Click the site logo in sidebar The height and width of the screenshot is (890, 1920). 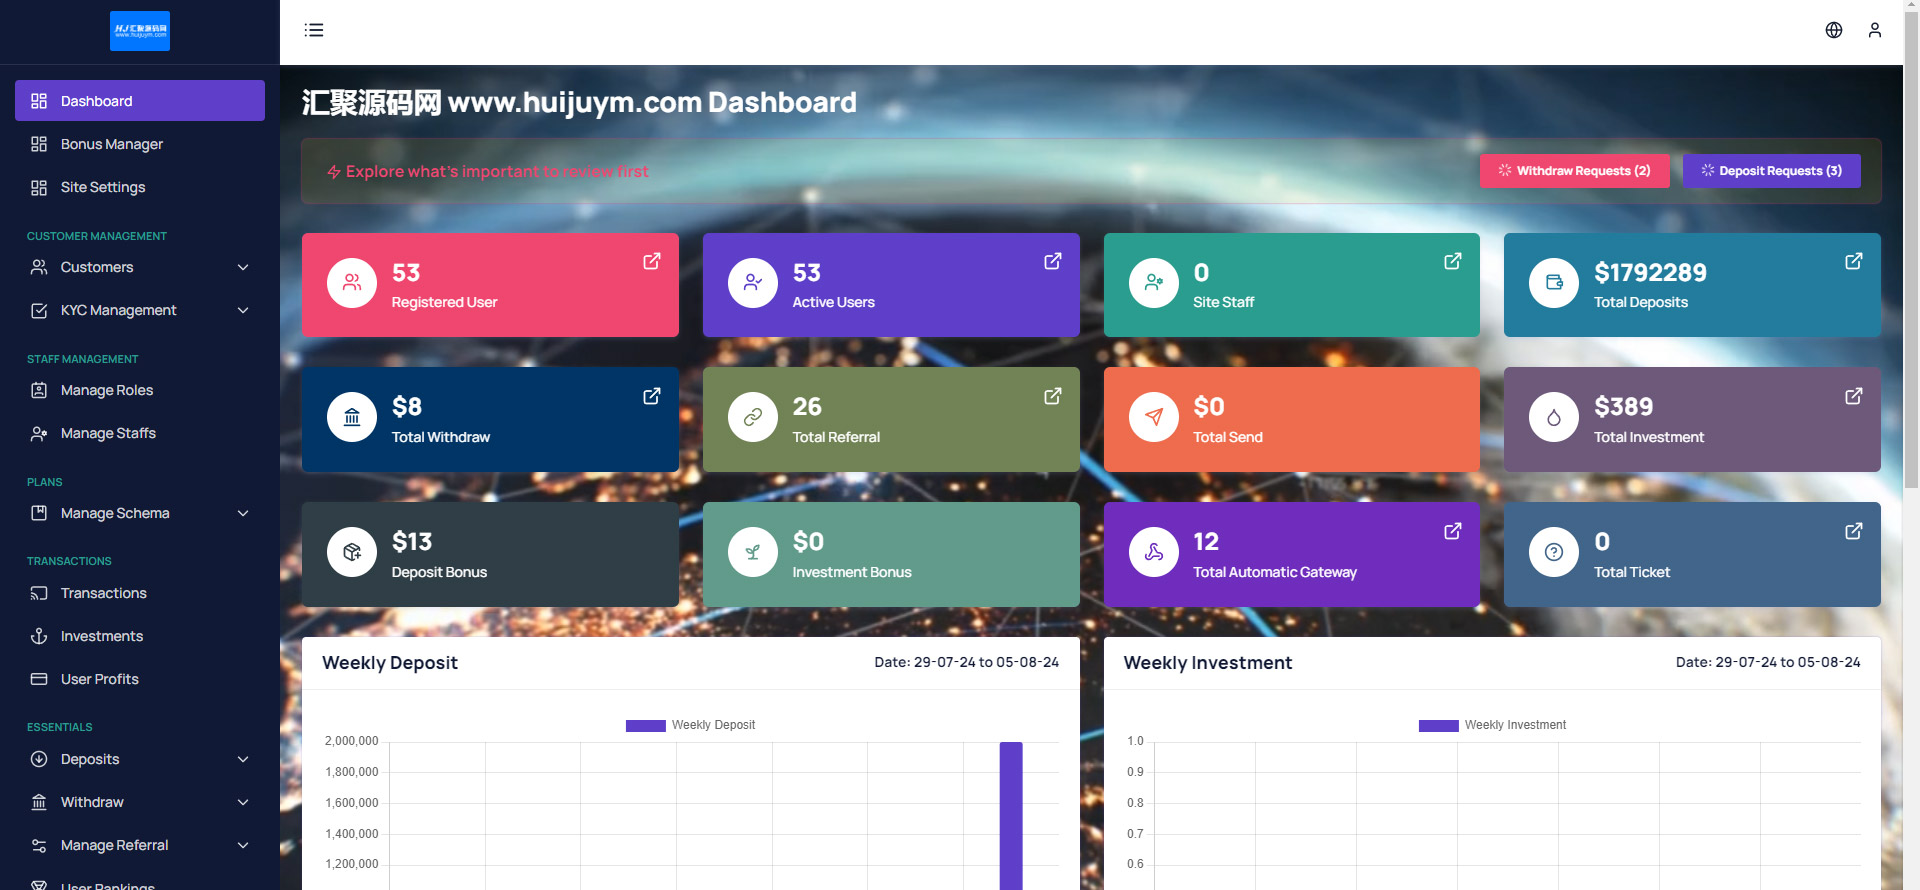point(140,31)
